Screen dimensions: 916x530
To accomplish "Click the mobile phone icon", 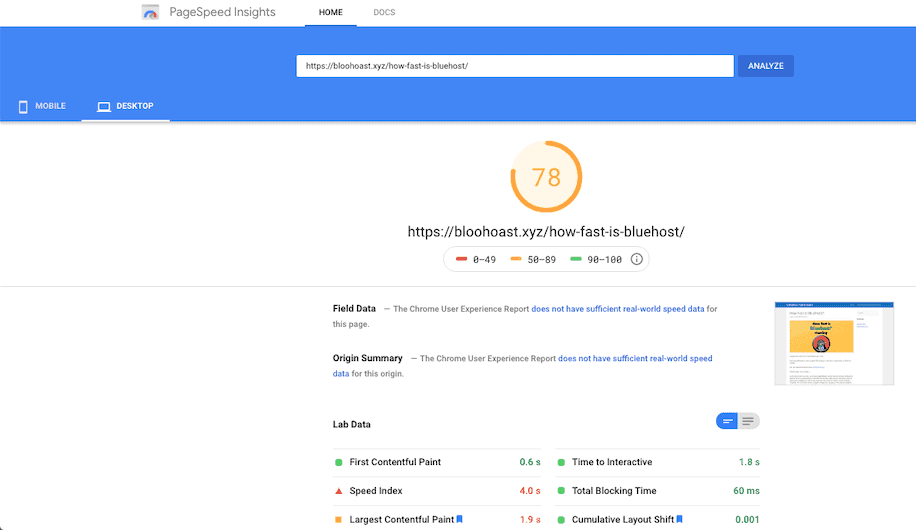I will point(23,106).
